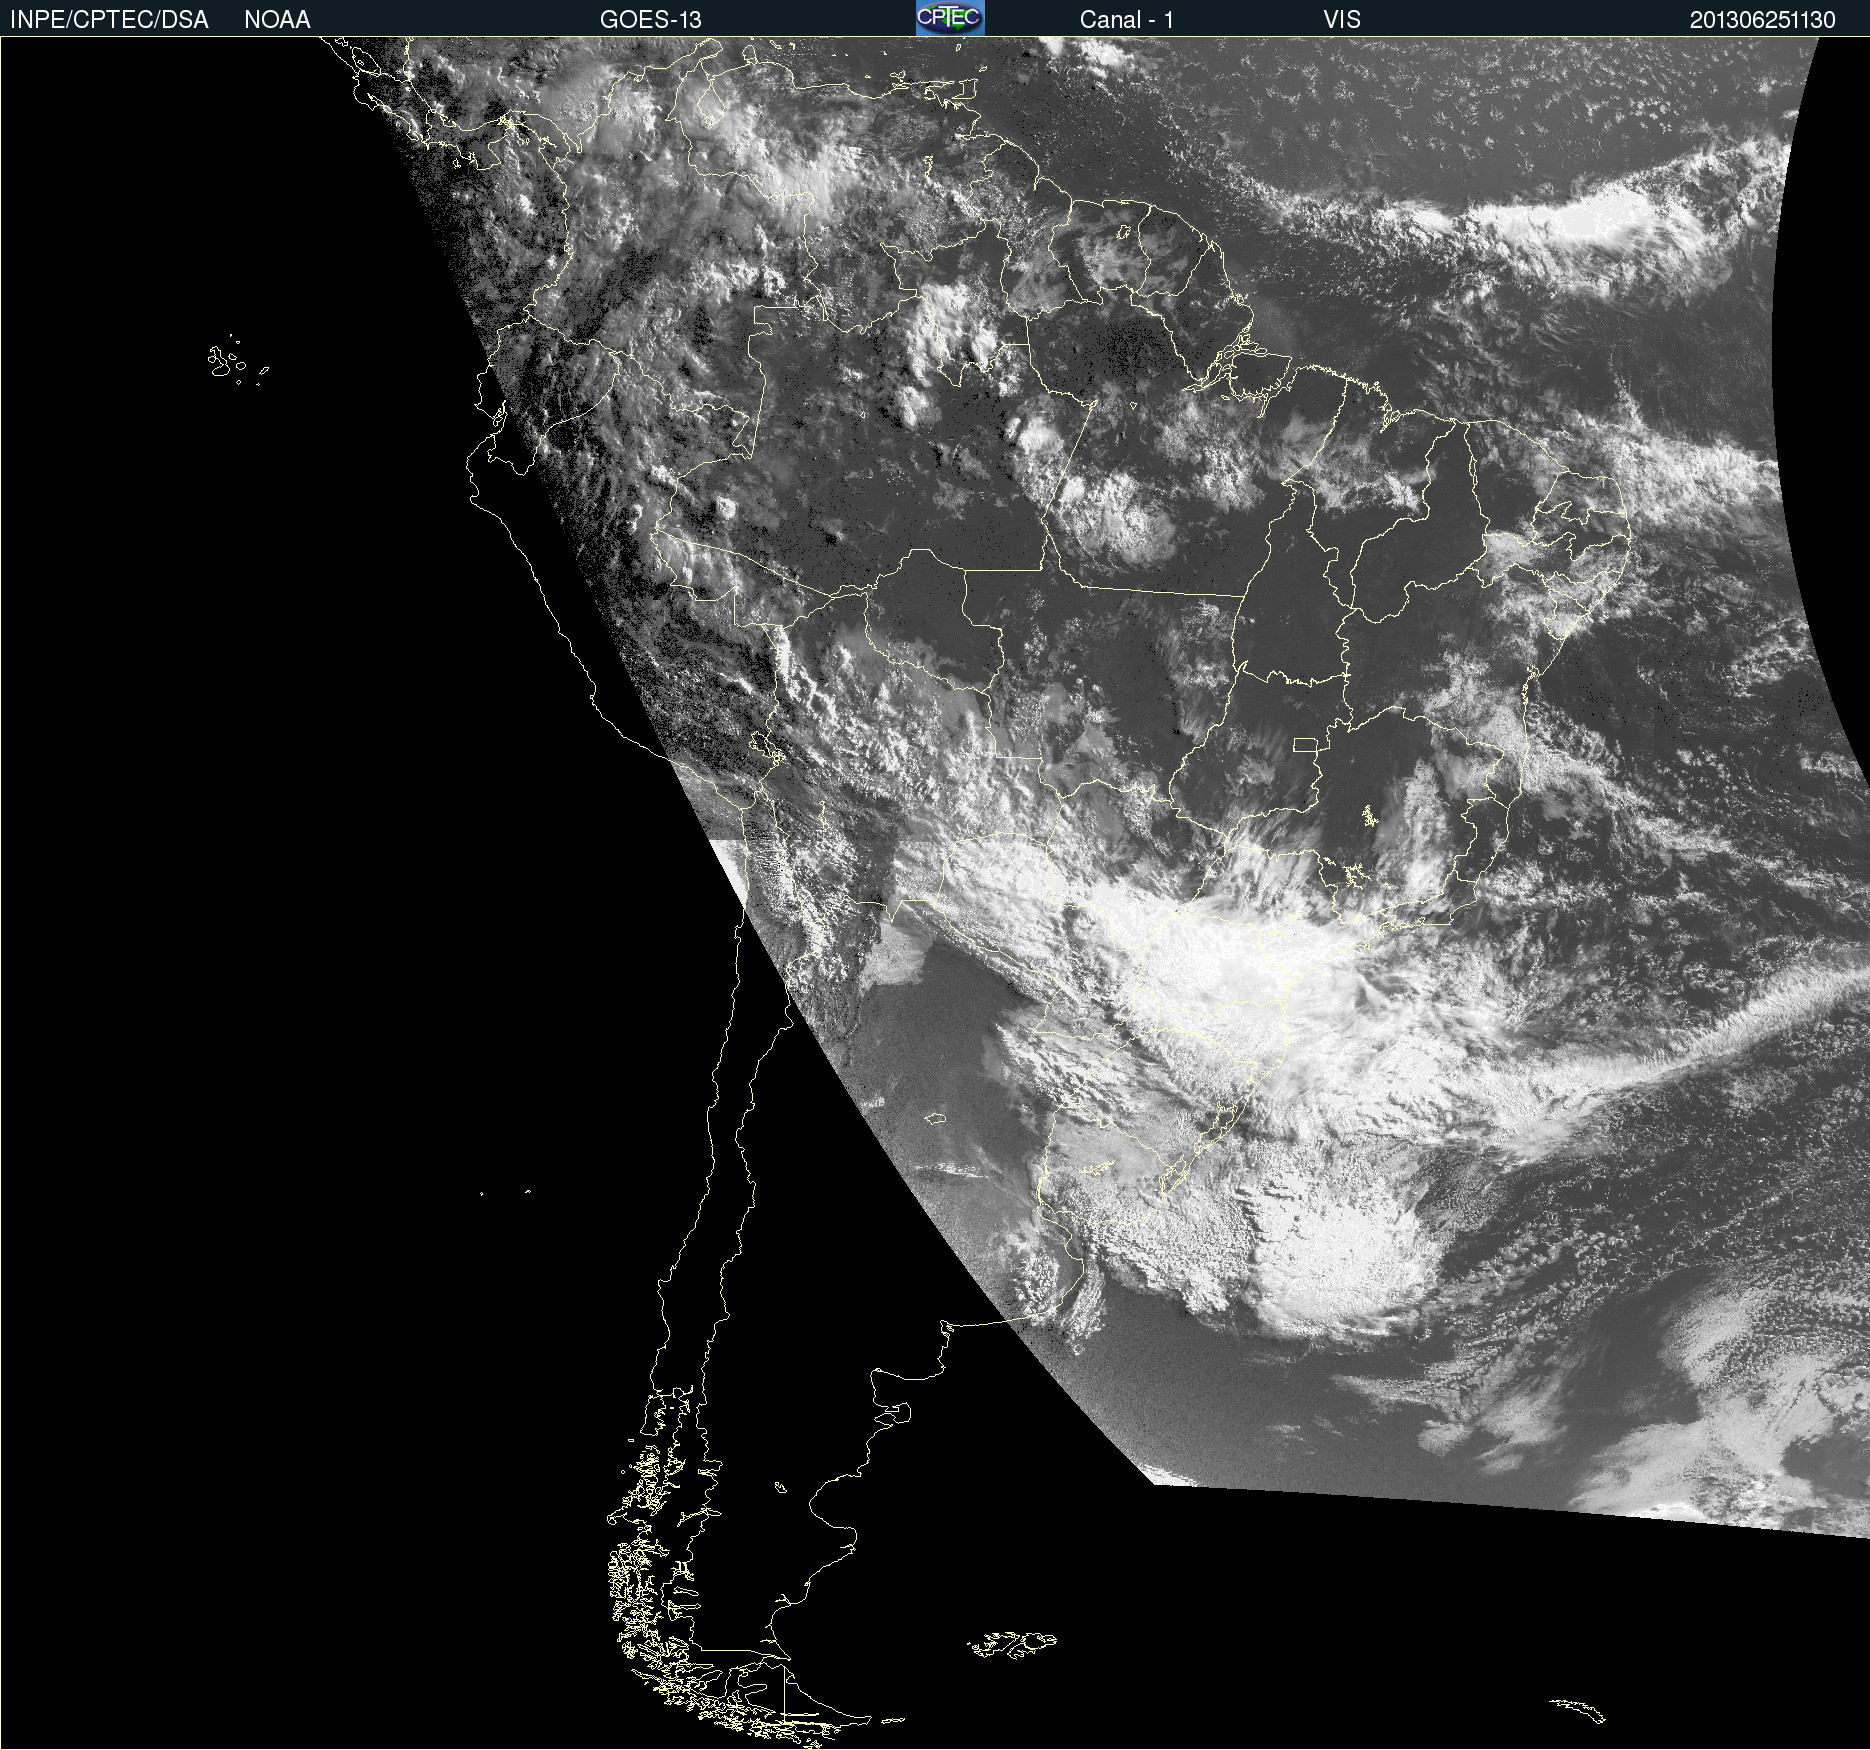Click the NOAA label in the header
Image resolution: width=1870 pixels, height=1750 pixels.
(x=277, y=20)
